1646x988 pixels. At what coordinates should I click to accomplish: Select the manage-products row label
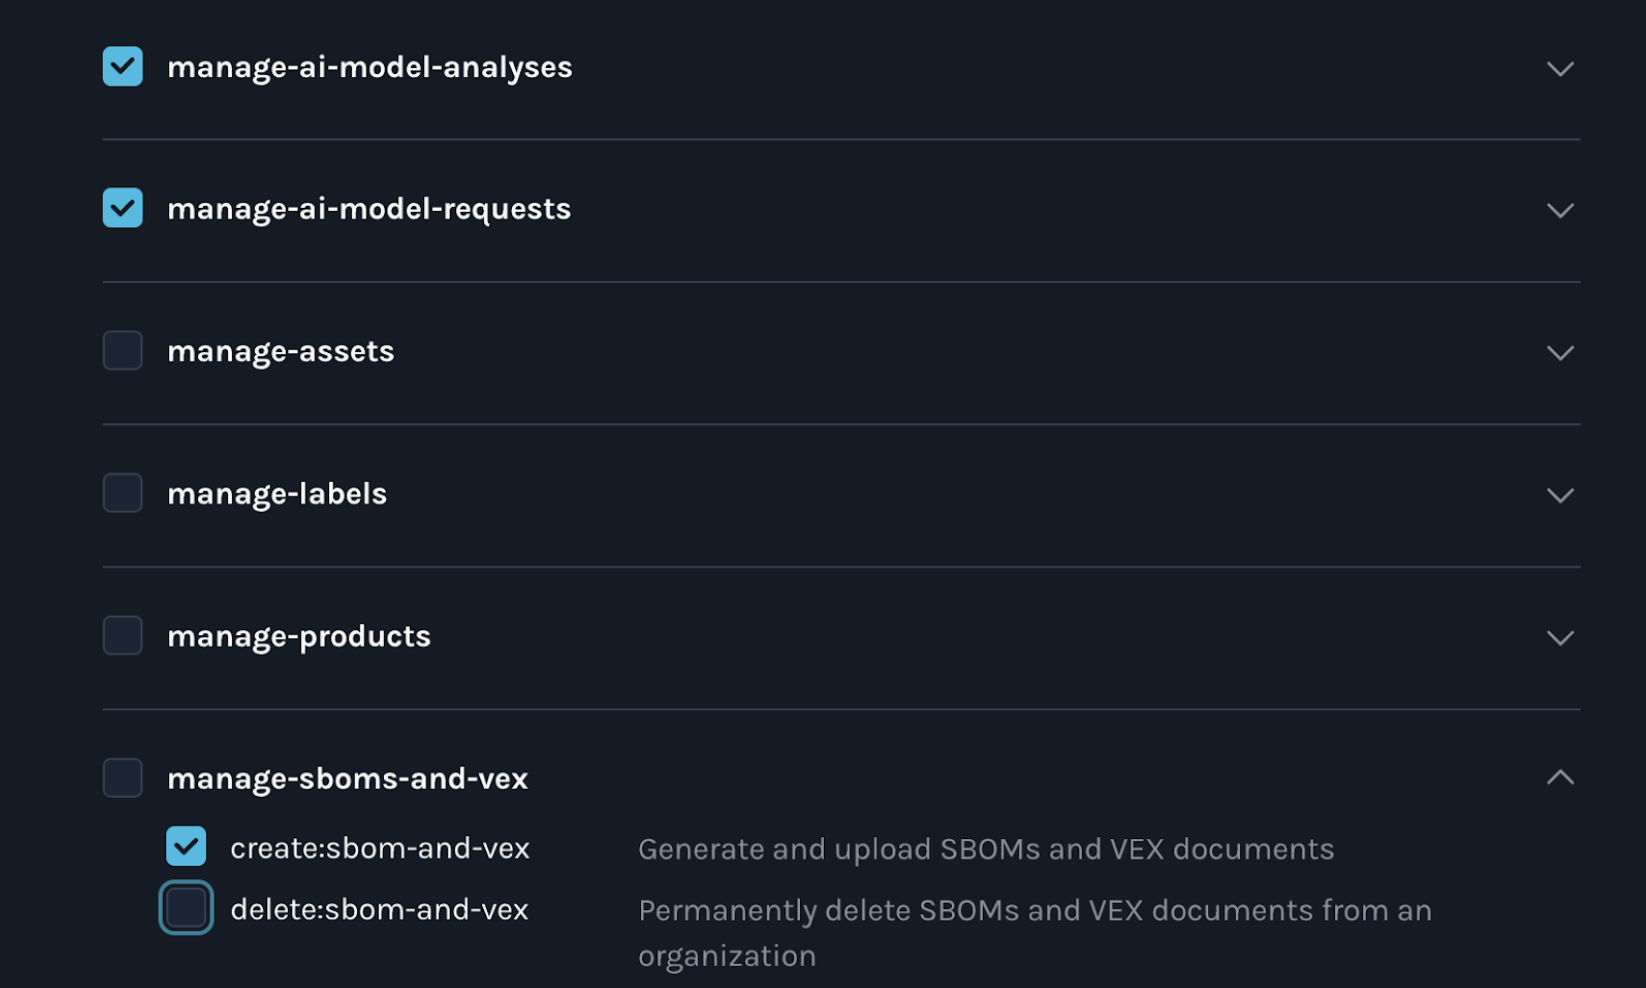point(299,637)
